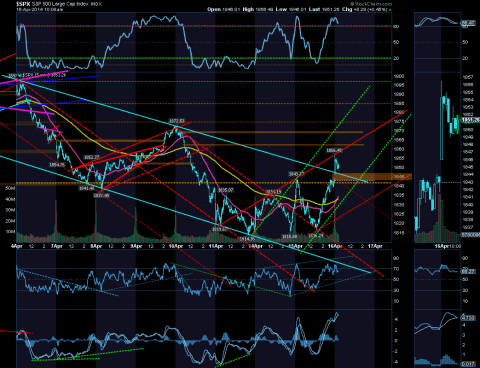Click the '11Apr' date axis label
Image resolution: width=480 pixels, height=368 pixels.
[216, 246]
